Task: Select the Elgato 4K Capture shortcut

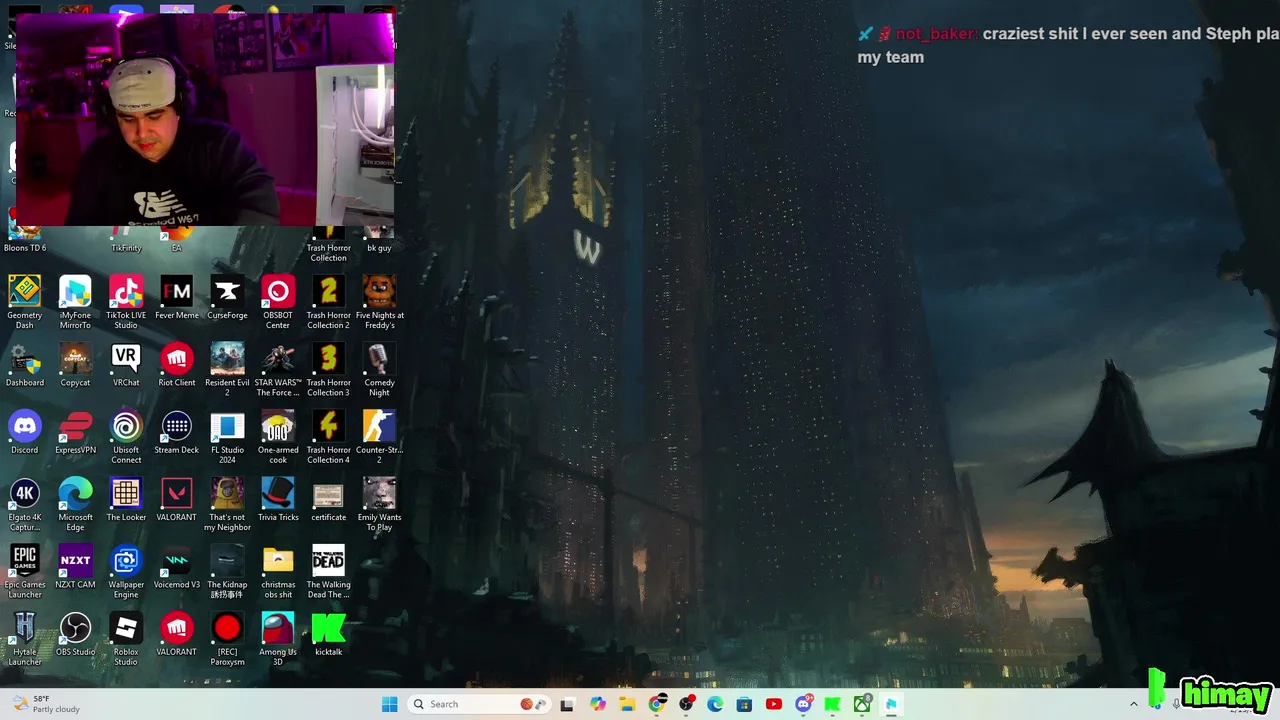Action: click(x=25, y=503)
